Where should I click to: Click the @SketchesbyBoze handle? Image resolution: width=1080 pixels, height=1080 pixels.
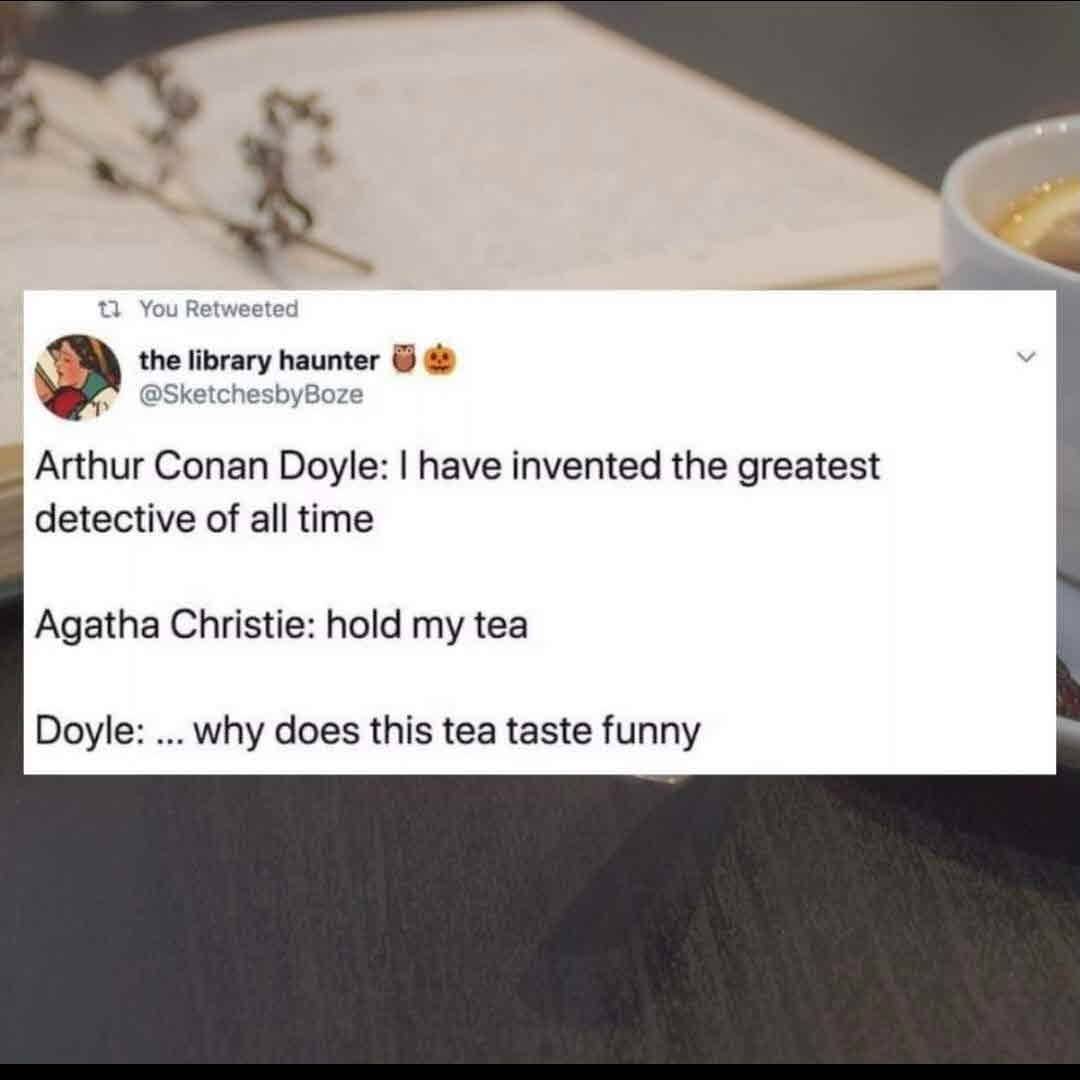pyautogui.click(x=251, y=395)
